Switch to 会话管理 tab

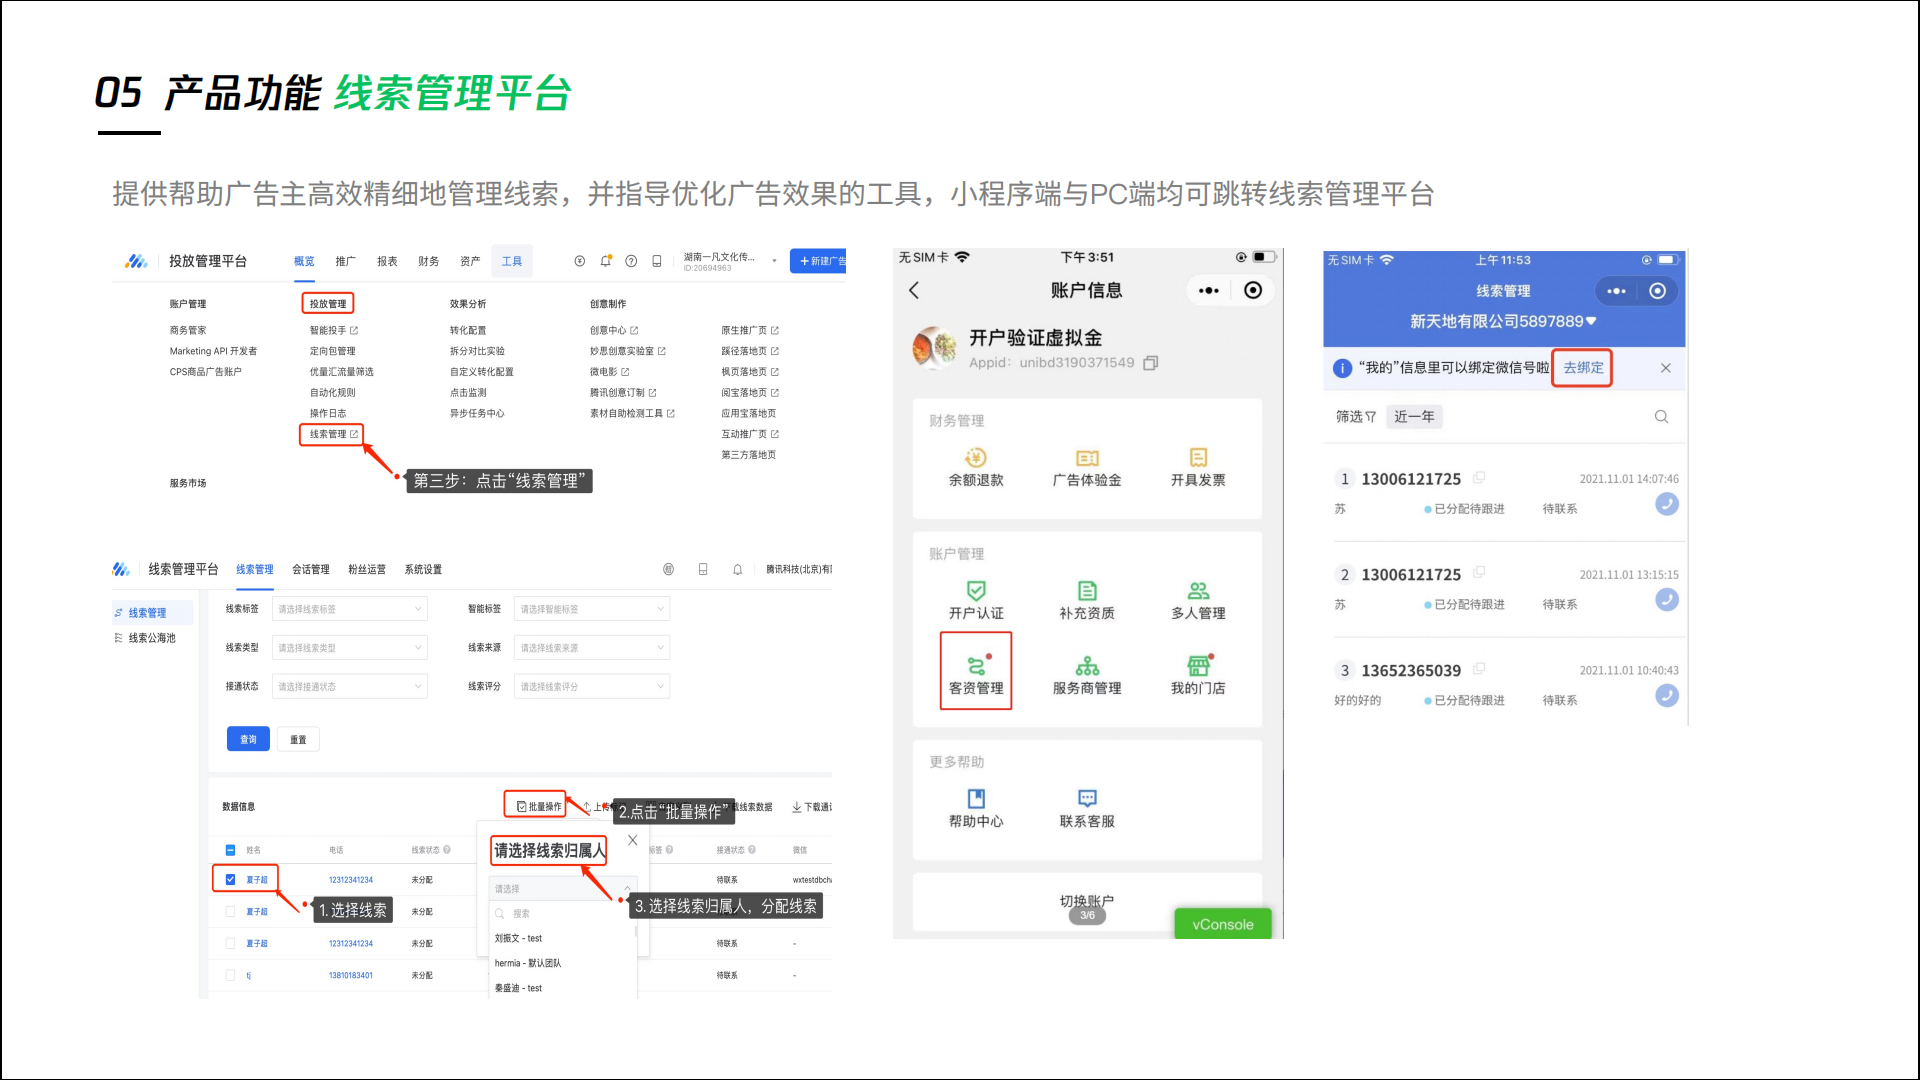pos(311,569)
